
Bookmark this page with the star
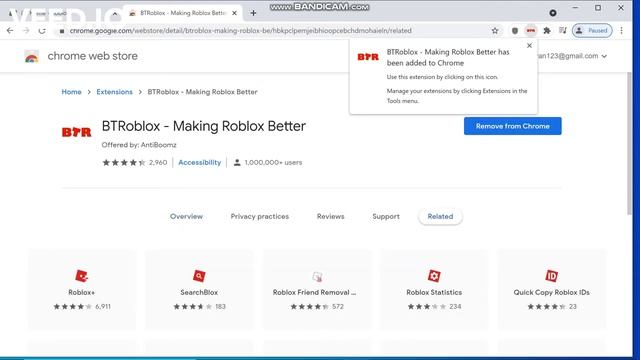coord(495,31)
